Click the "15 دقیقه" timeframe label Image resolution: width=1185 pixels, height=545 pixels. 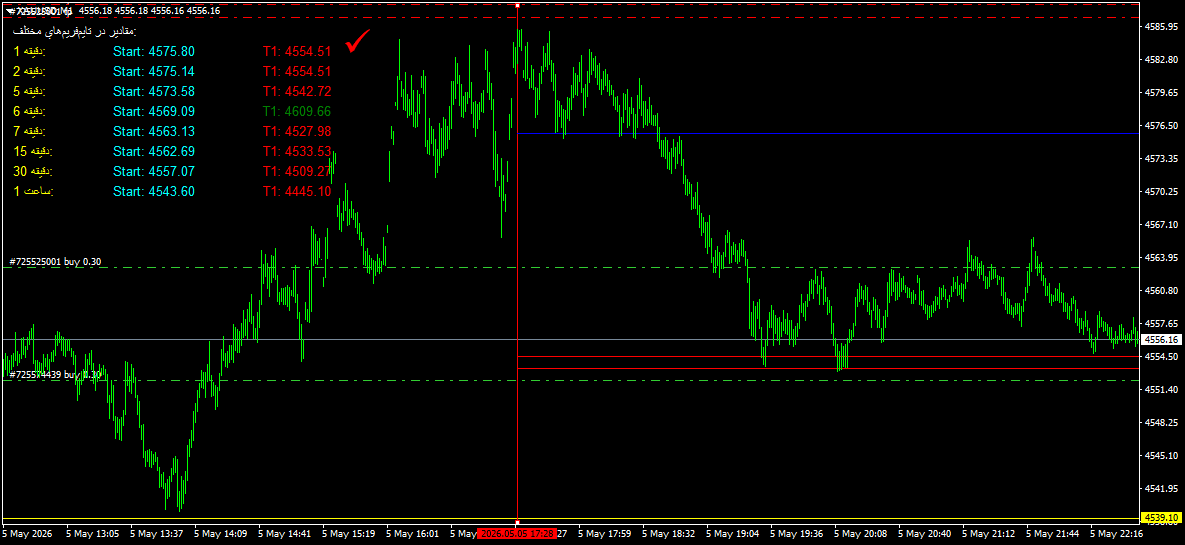32,151
